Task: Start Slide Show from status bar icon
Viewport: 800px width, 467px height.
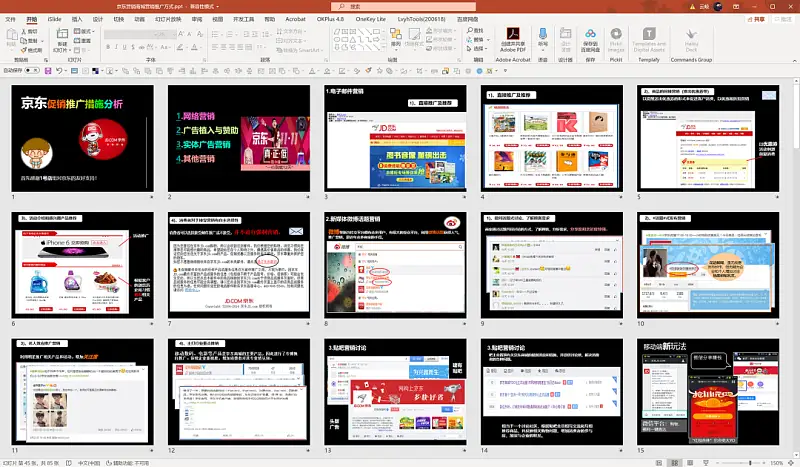Action: pyautogui.click(x=706, y=462)
